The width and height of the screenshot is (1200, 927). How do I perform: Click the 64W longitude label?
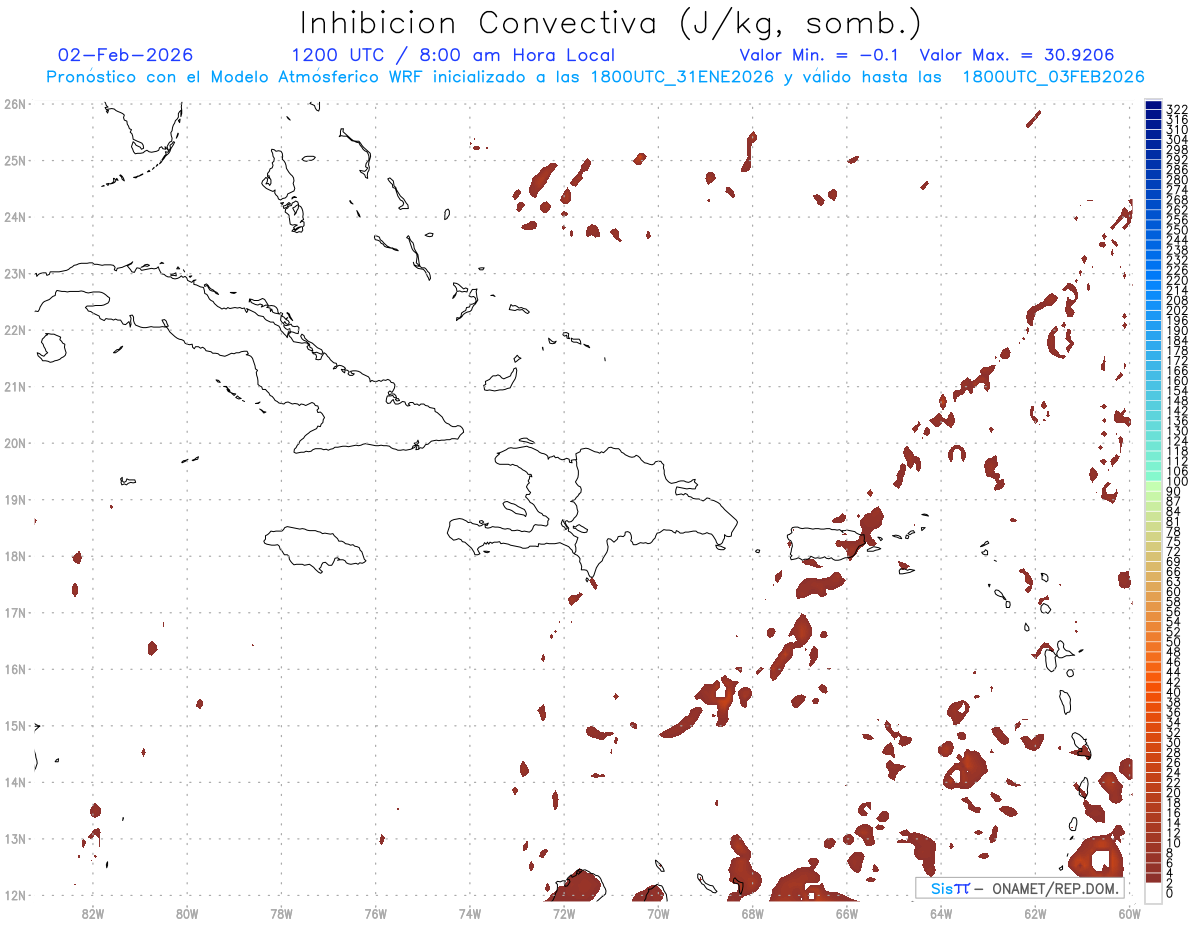(x=941, y=913)
